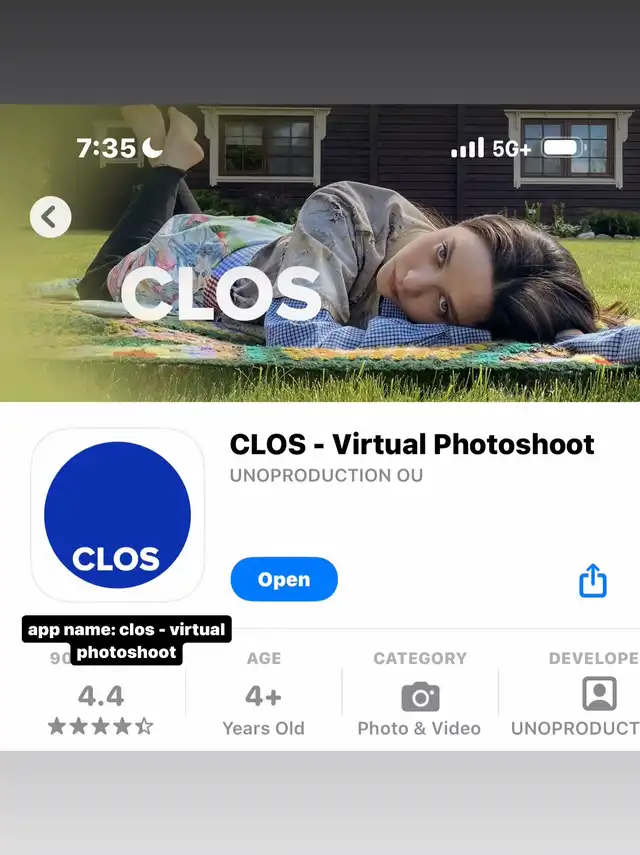Viewport: 640px width, 855px height.
Task: Tap the blue CLOS app icon
Action: pyautogui.click(x=117, y=515)
